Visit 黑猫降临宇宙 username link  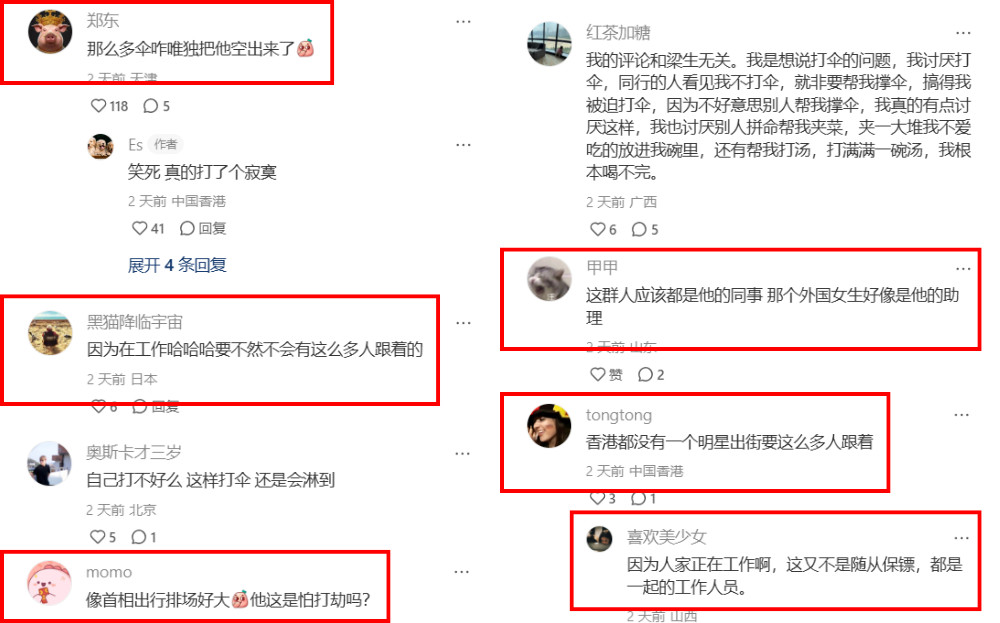(x=135, y=322)
